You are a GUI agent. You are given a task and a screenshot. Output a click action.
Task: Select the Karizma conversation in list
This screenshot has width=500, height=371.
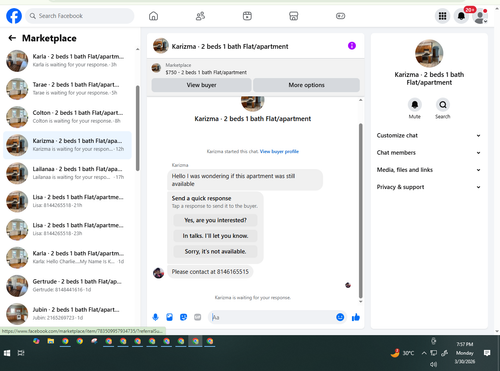[x=67, y=145]
